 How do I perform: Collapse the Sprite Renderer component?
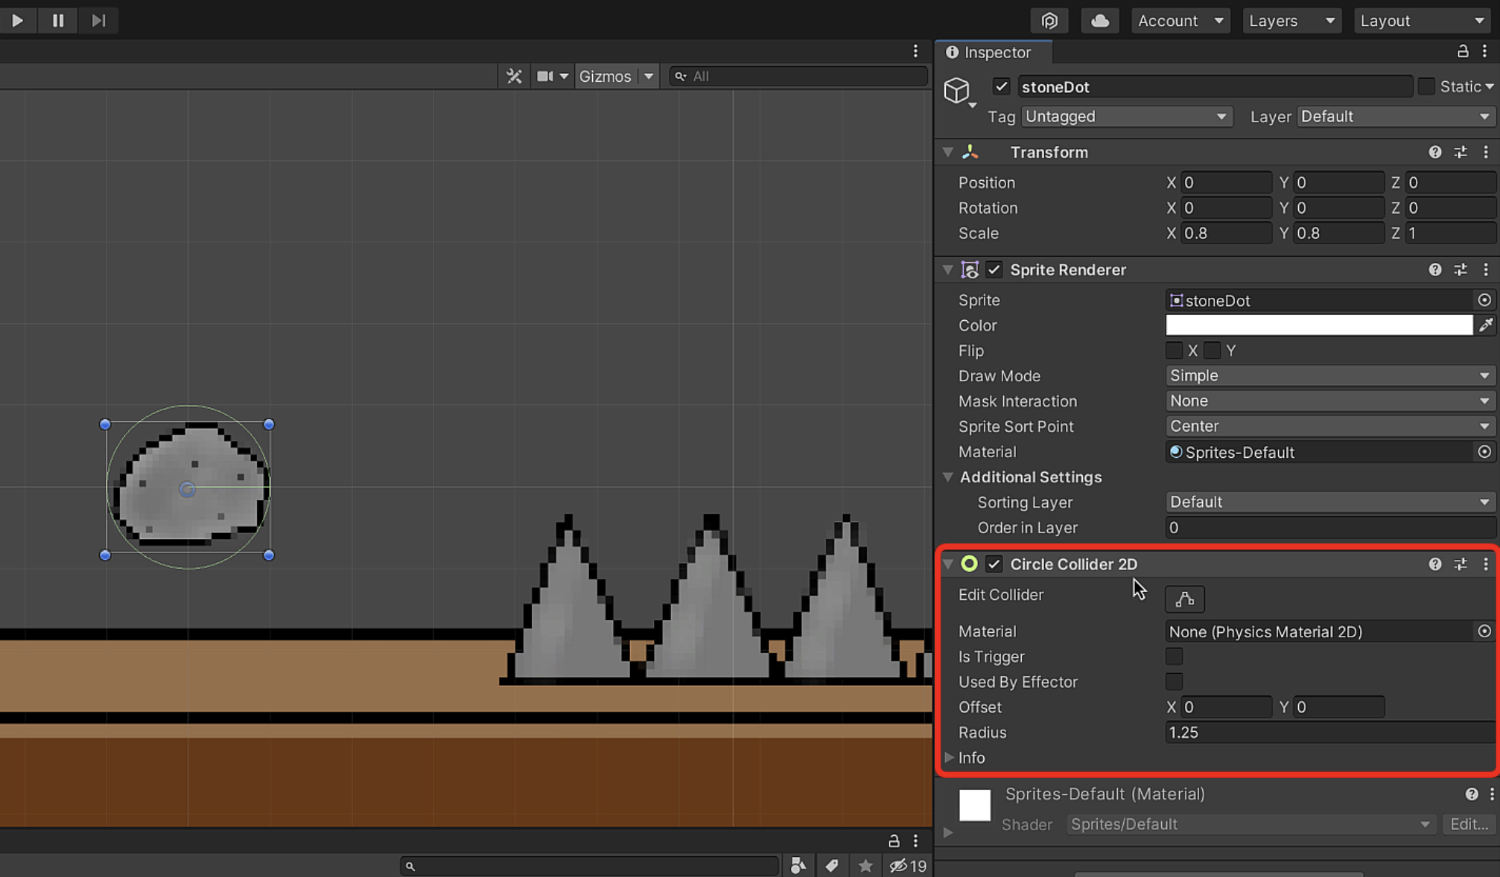click(948, 270)
